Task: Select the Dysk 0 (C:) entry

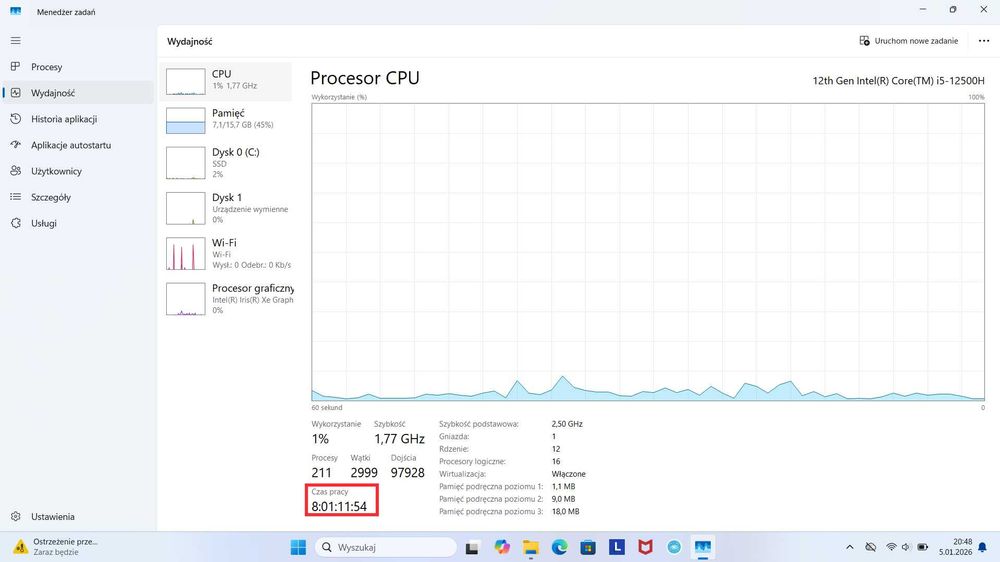Action: (226, 163)
